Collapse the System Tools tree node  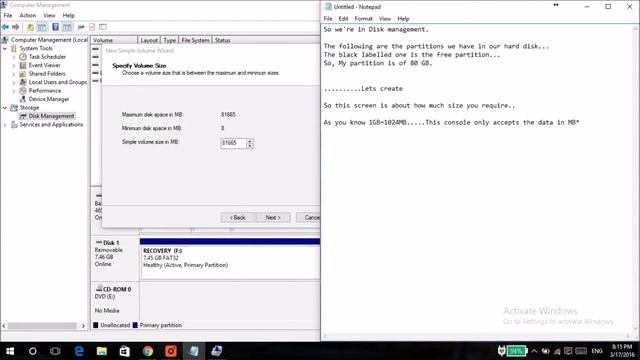5,49
